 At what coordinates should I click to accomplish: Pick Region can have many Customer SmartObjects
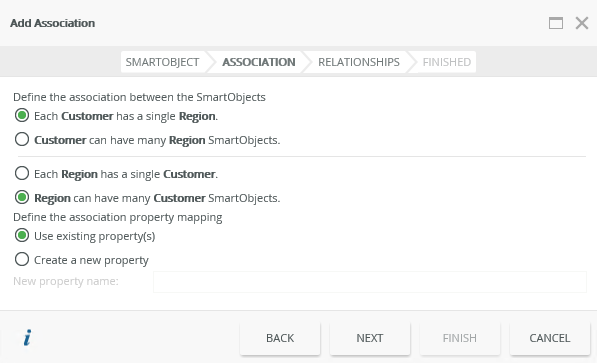(x=22, y=197)
